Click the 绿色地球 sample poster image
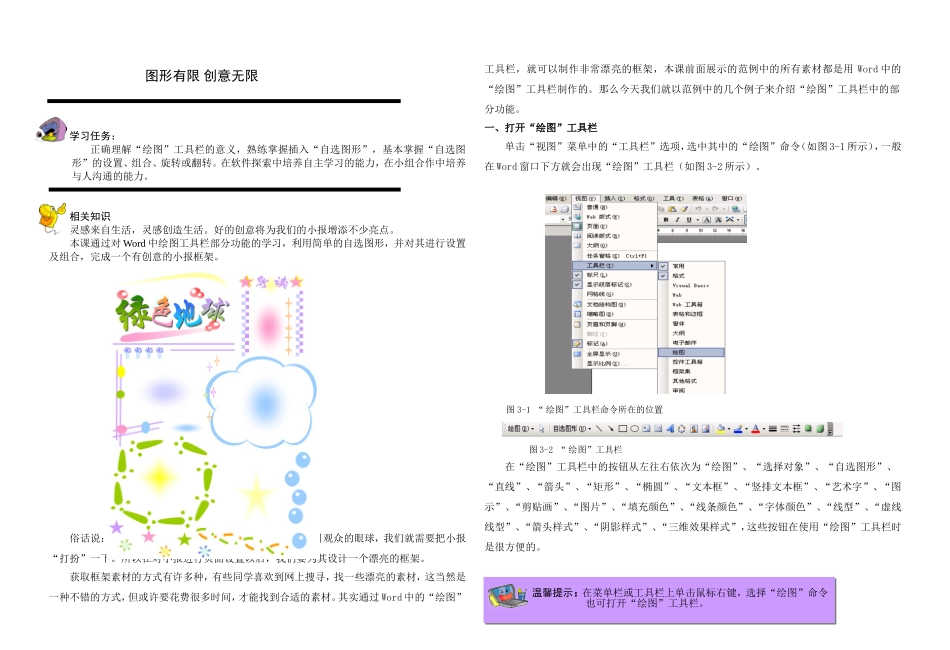Image resolution: width=950 pixels, height=650 pixels. point(212,415)
